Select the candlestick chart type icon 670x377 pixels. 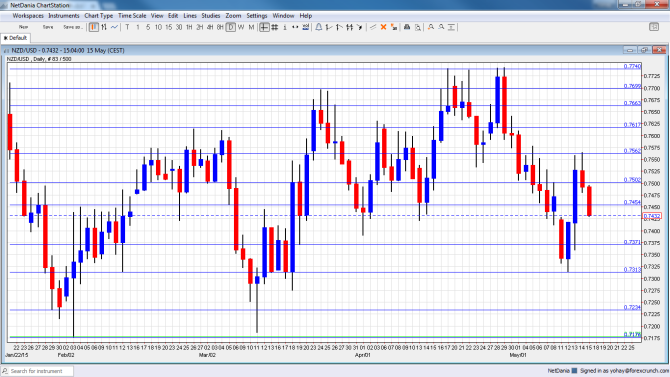coord(94,27)
